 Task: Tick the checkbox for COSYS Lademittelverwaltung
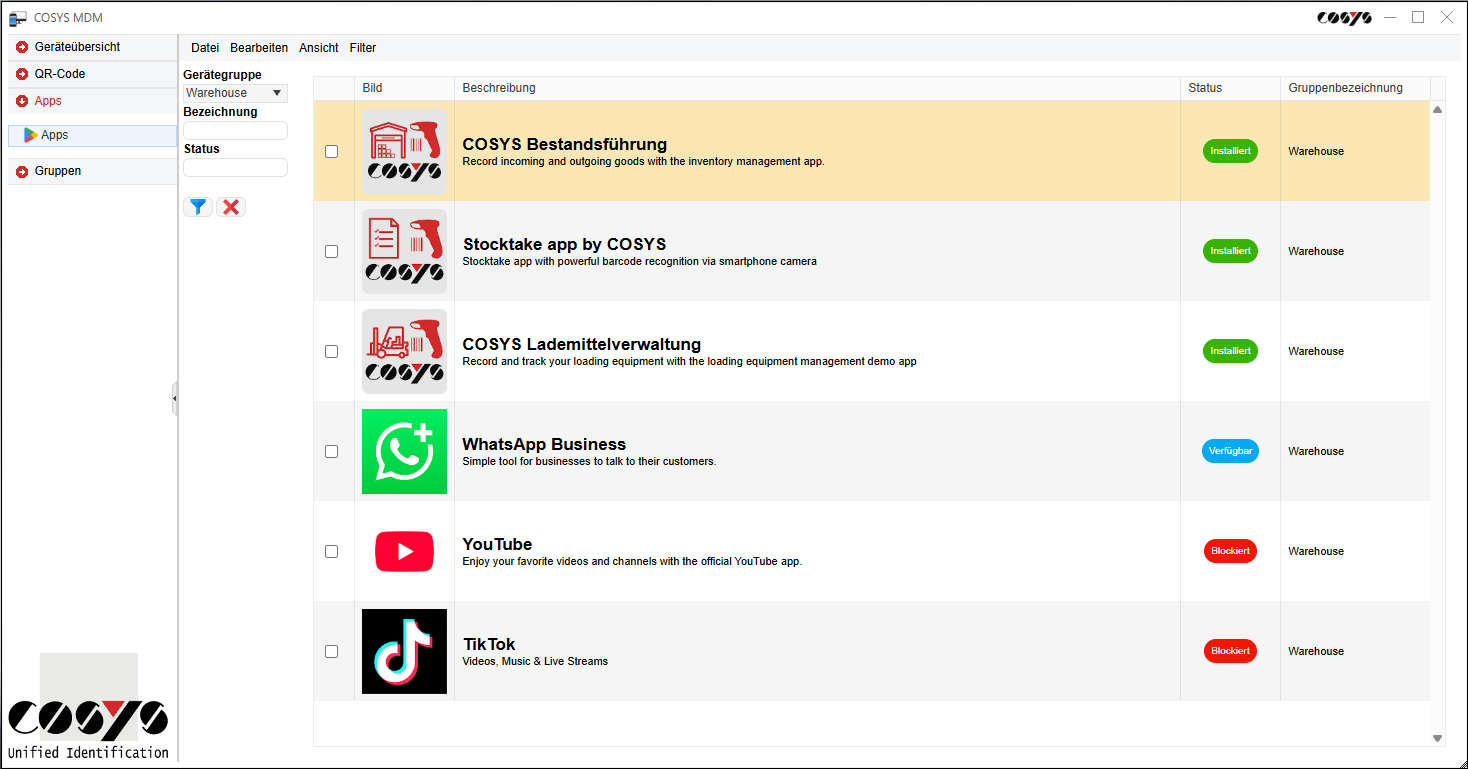[332, 351]
